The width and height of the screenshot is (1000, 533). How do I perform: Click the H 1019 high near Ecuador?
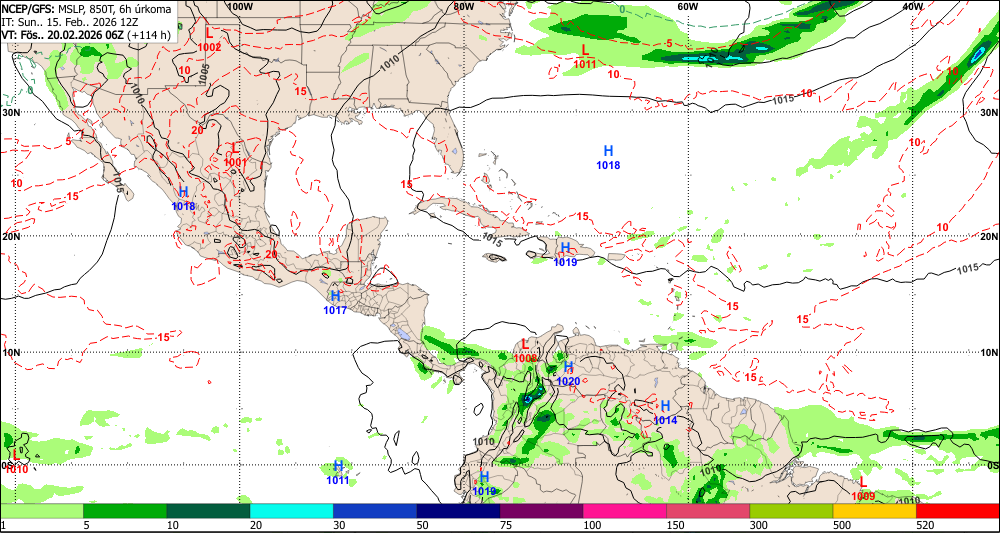484,483
